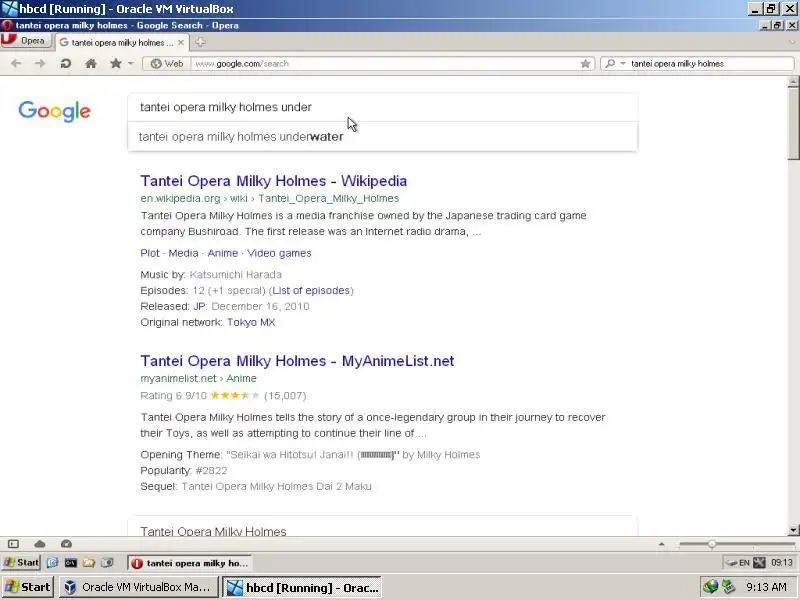This screenshot has height=600, width=800.
Task: Click the EN language indicator in guest tray
Action: [x=744, y=563]
